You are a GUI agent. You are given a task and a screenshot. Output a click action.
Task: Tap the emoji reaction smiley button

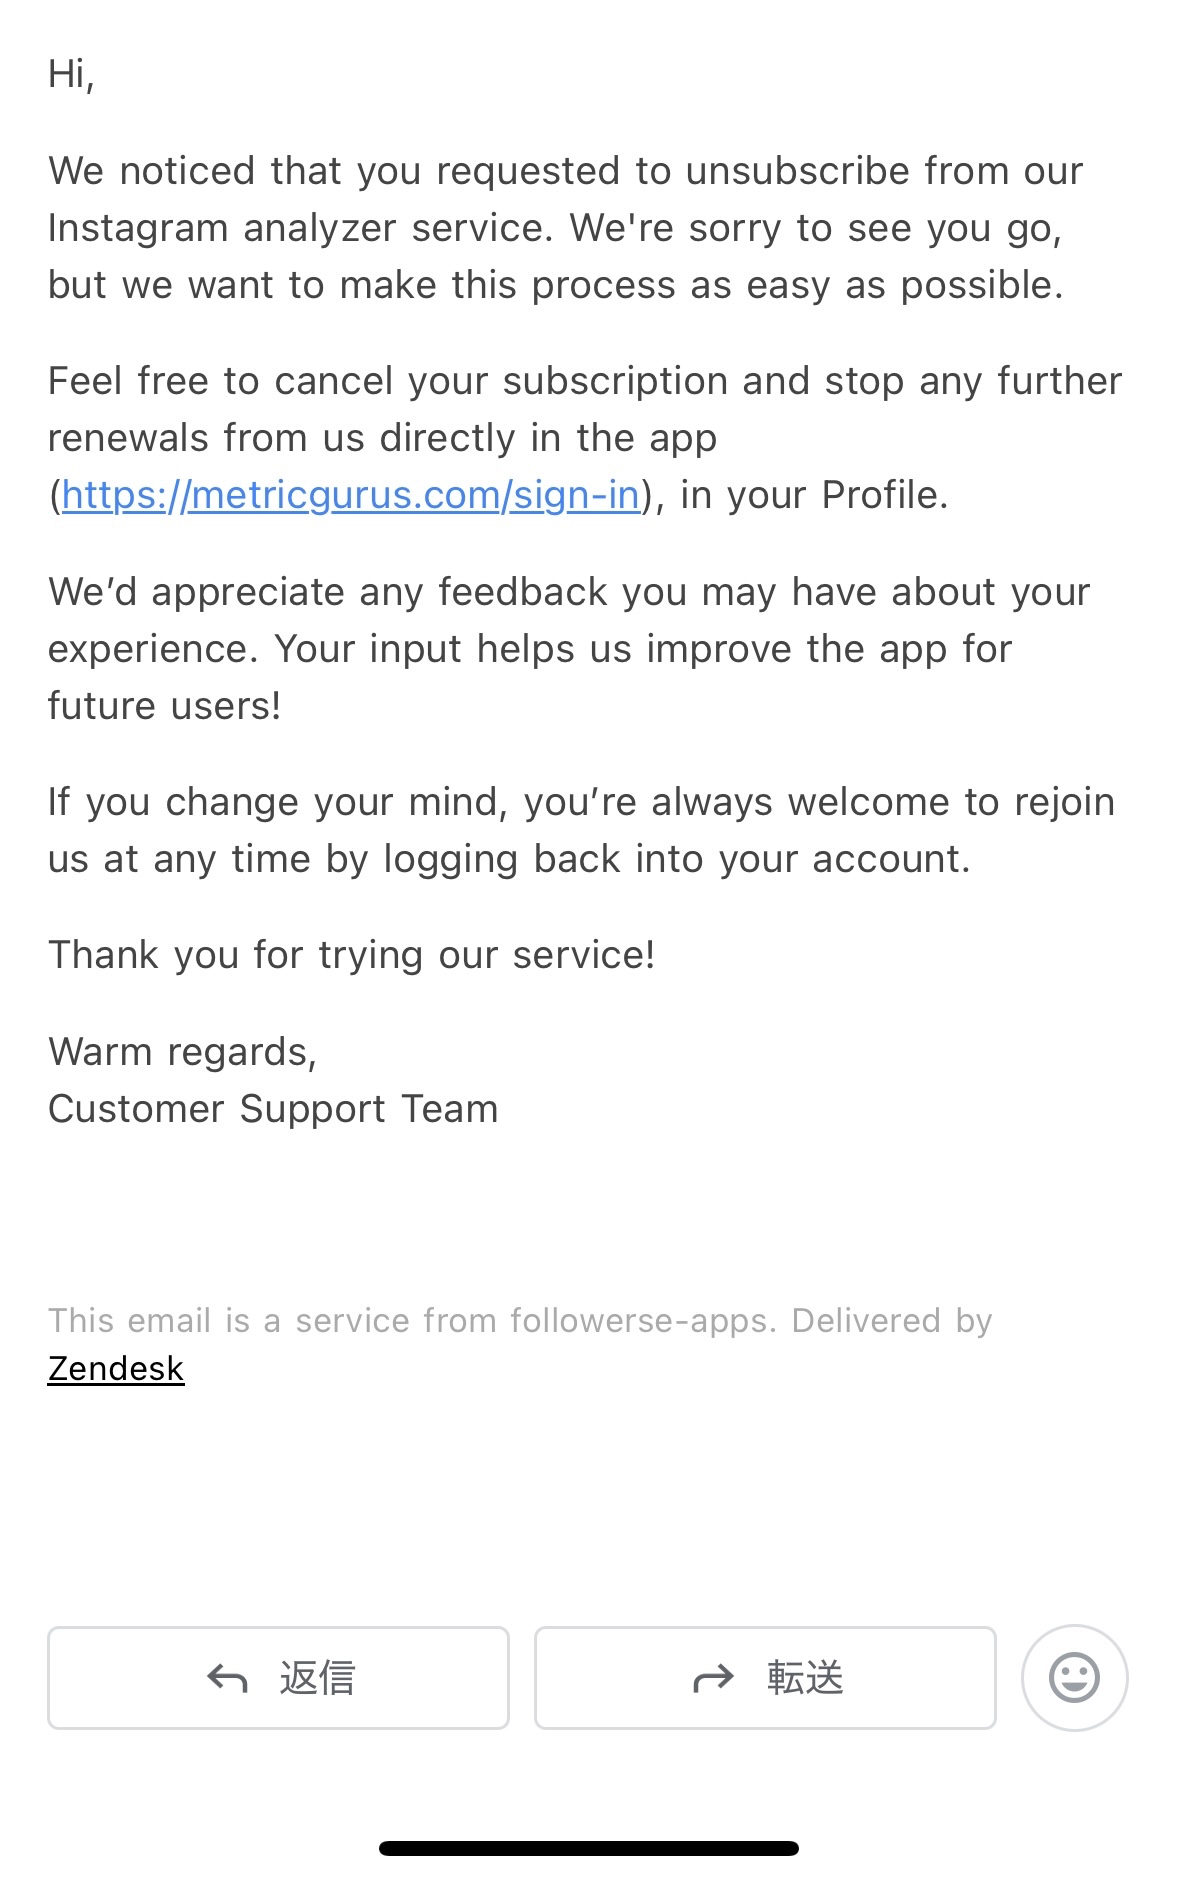[x=1074, y=1677]
